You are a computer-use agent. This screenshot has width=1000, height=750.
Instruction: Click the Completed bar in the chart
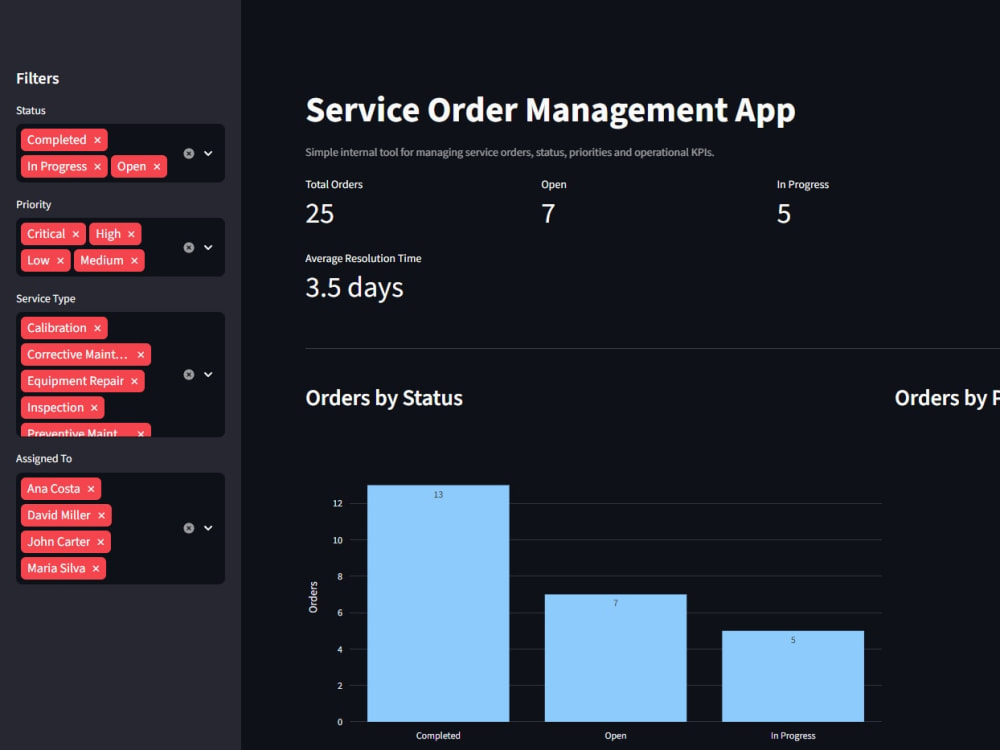point(438,603)
